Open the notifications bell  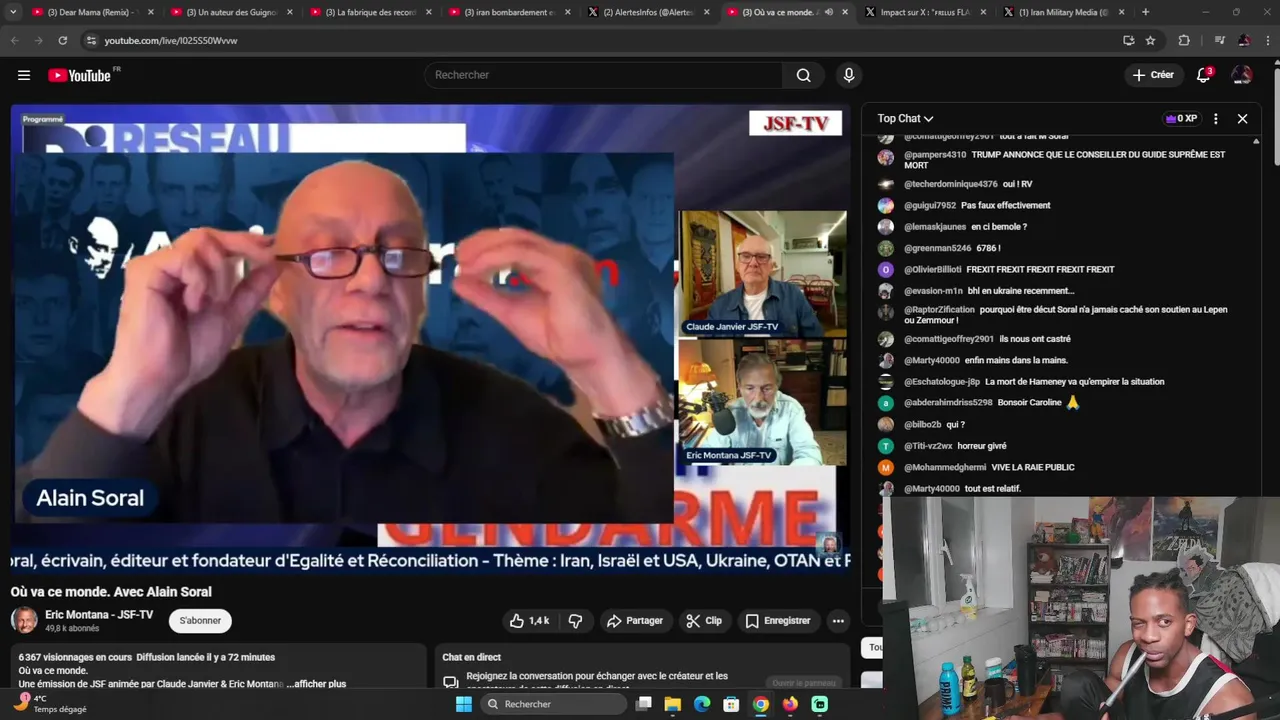pyautogui.click(x=1204, y=75)
